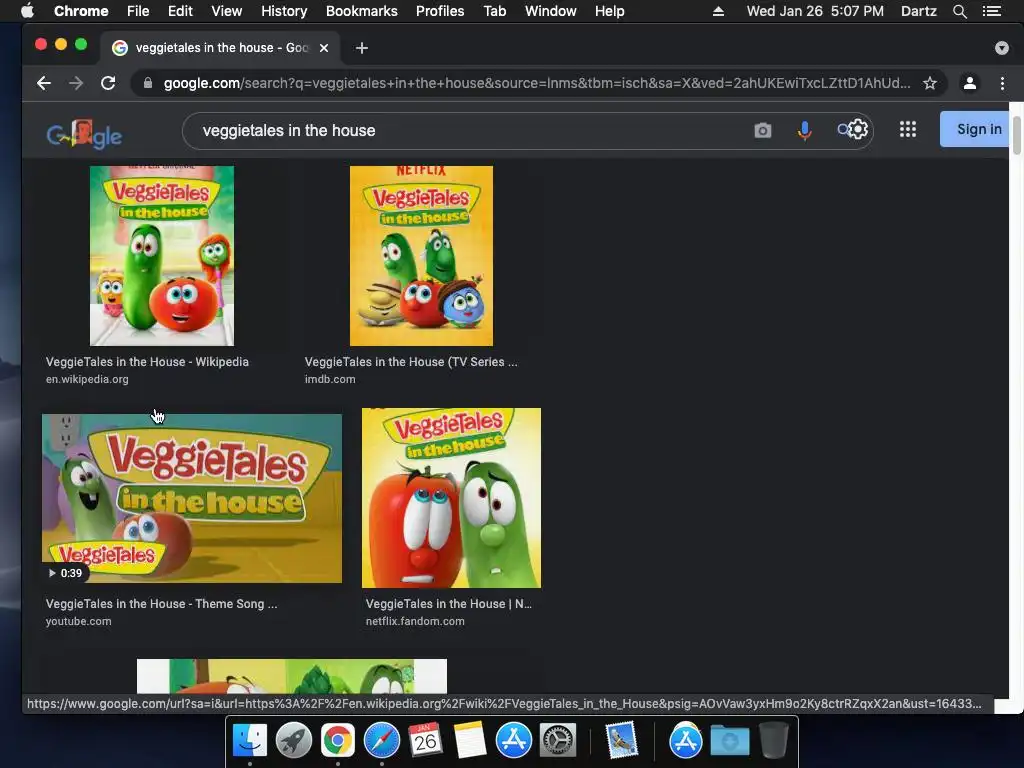
Task: Open the Window menu
Action: [x=551, y=11]
